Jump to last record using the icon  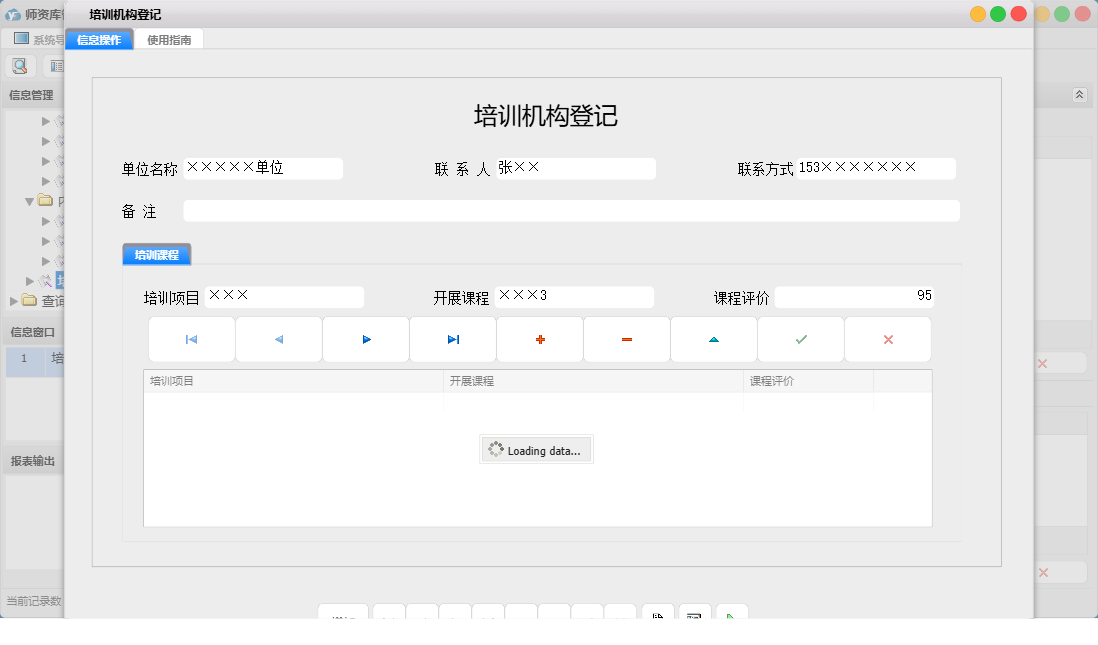point(452,339)
